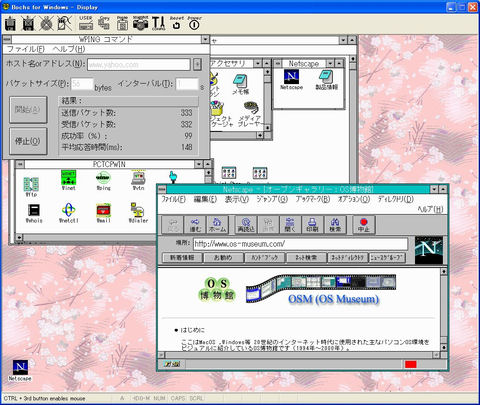480x405 pixels.
Task: Open ジャンプ(G) menu in Netscape browser
Action: (x=272, y=199)
